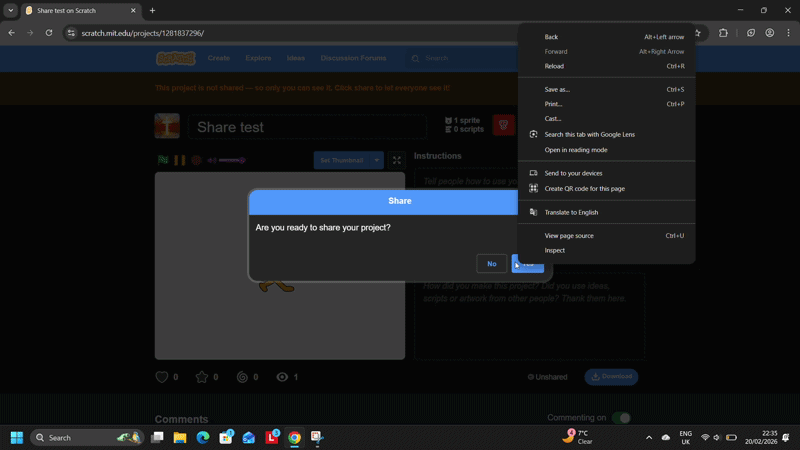Click the red stop sign icon
This screenshot has width=800, height=450.
196,160
